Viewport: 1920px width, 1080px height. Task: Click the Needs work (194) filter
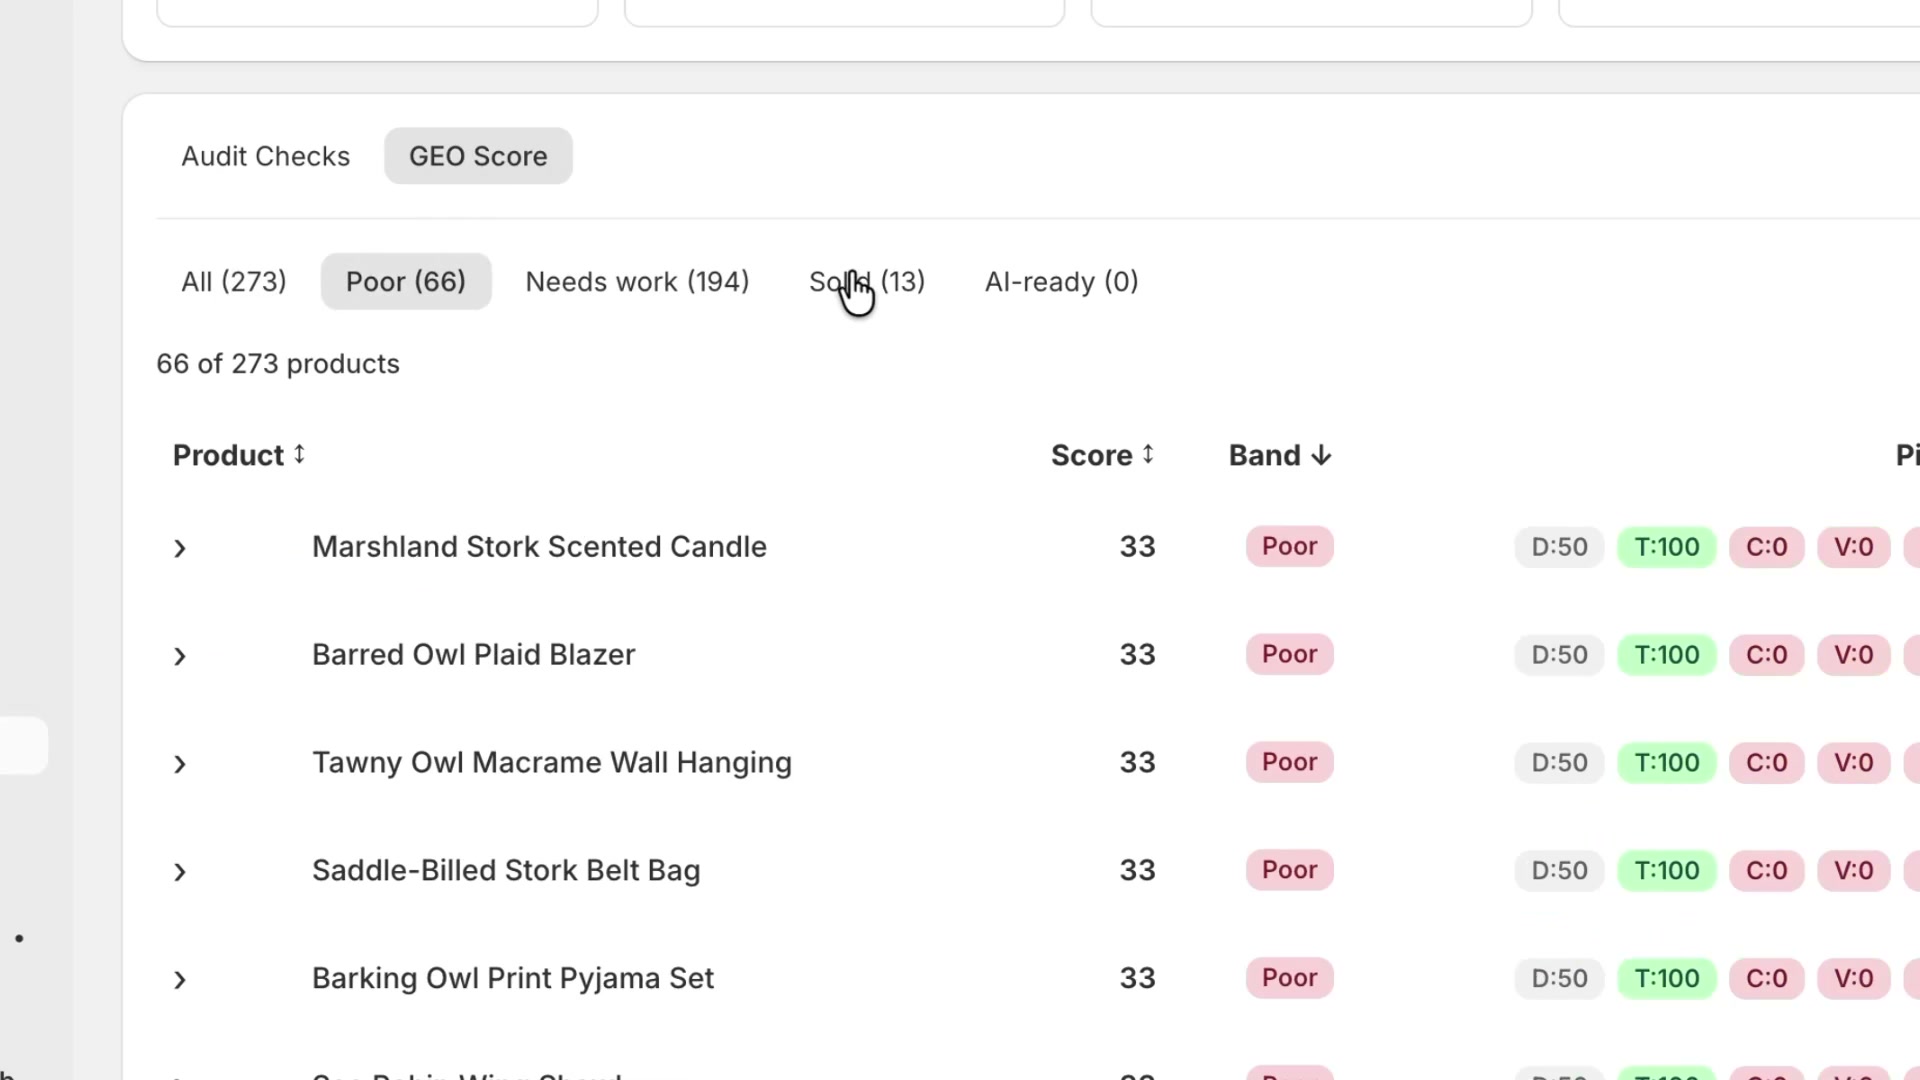point(637,281)
